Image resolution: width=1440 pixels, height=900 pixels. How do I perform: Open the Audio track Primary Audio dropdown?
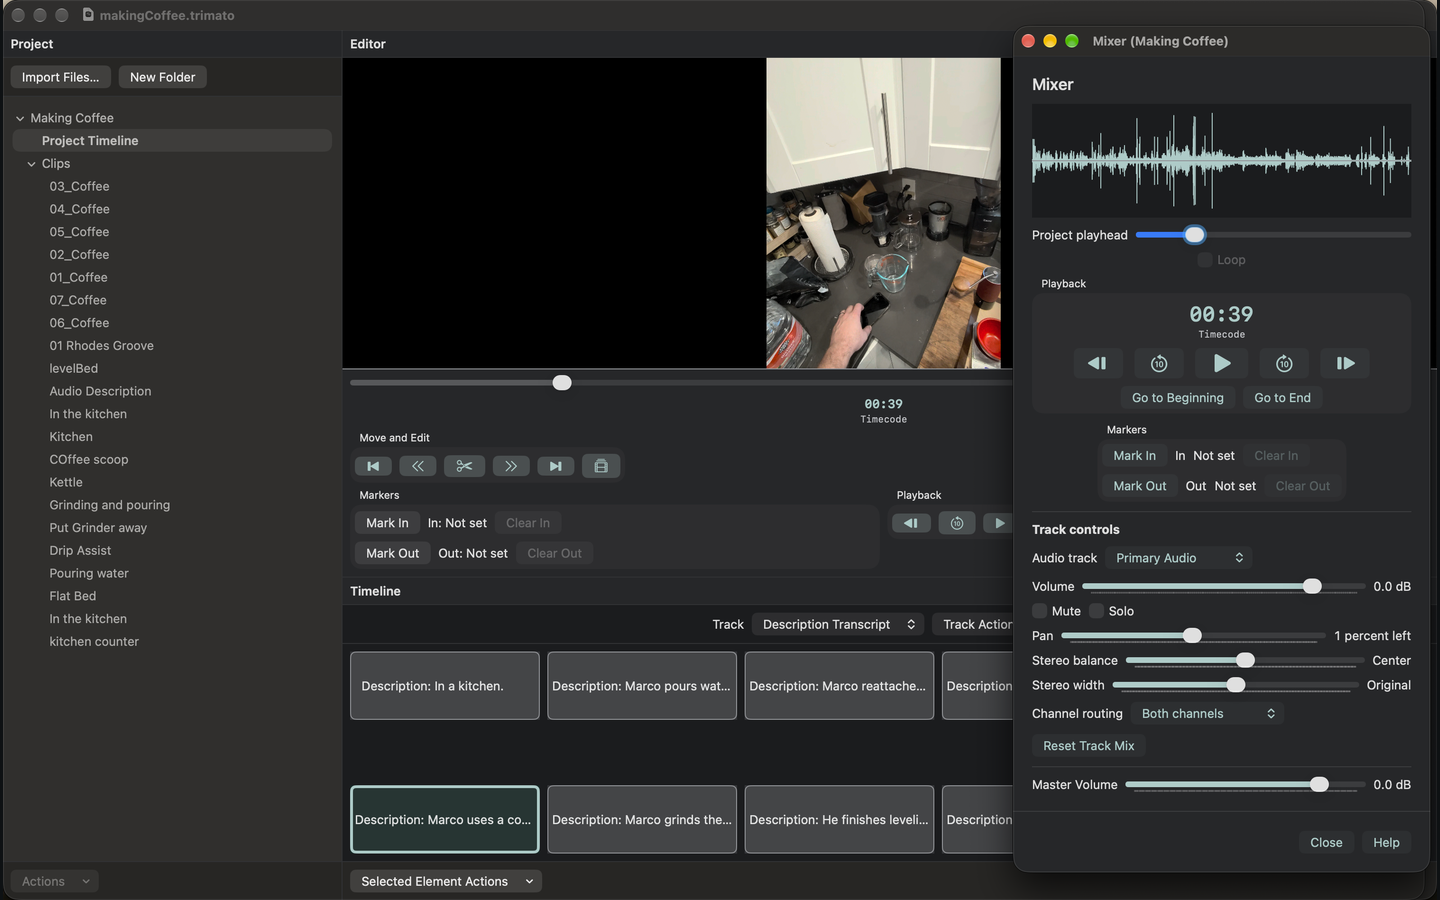(x=1179, y=558)
